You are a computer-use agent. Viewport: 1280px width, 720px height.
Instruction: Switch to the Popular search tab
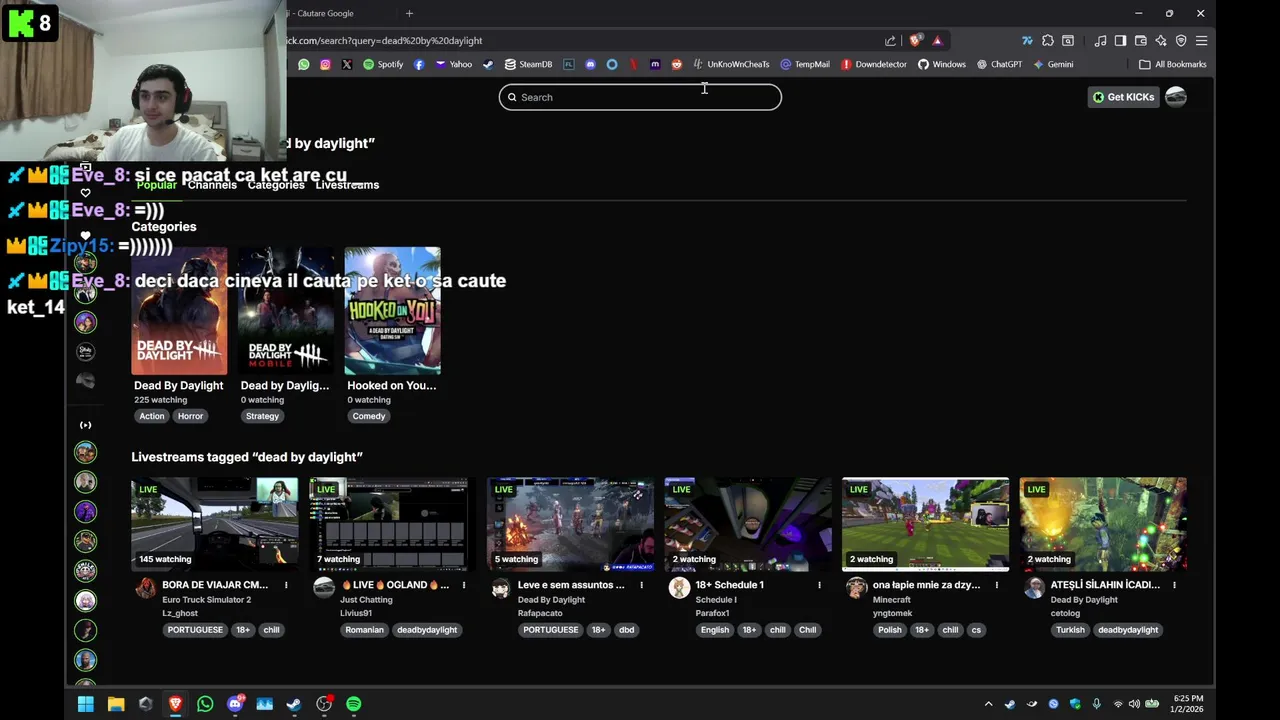(156, 185)
